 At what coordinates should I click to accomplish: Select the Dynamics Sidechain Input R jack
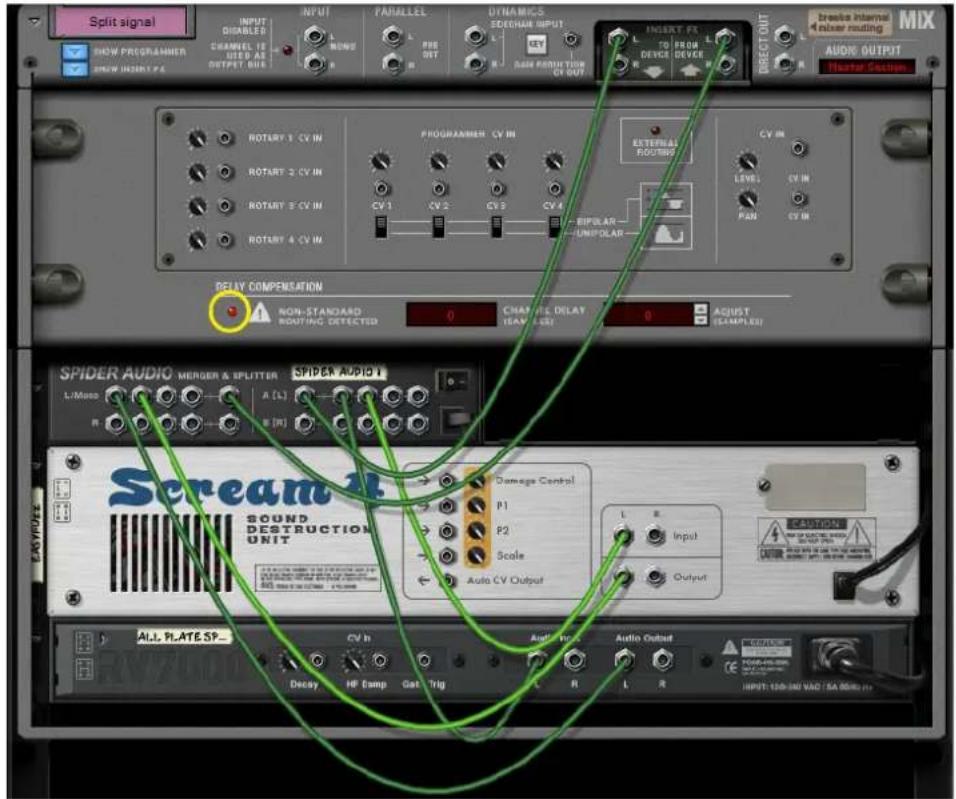point(475,63)
